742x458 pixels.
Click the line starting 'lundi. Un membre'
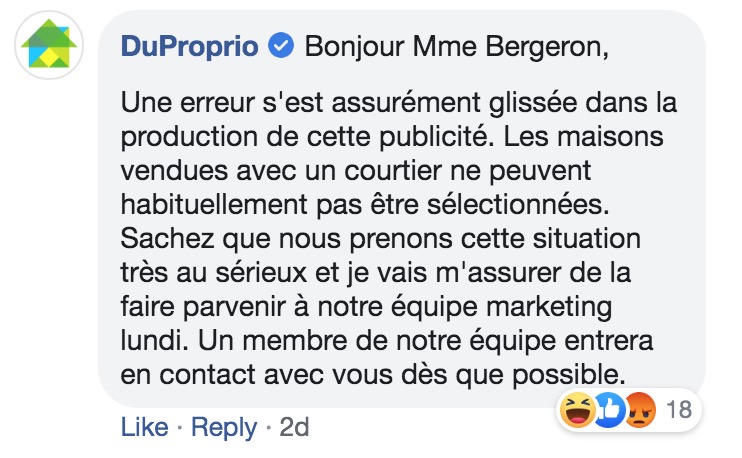pos(387,341)
